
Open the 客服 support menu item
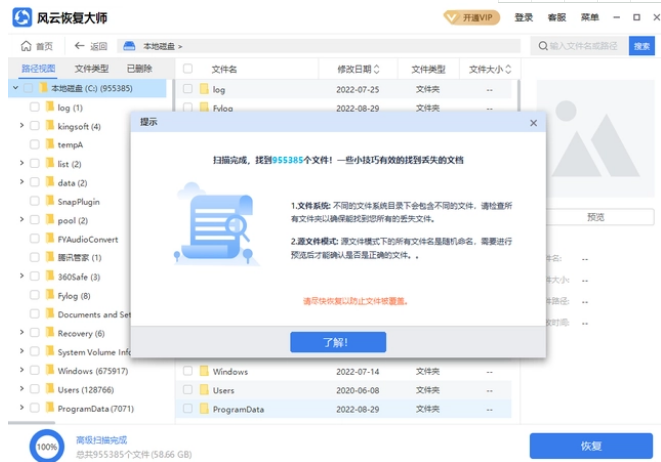tap(556, 18)
